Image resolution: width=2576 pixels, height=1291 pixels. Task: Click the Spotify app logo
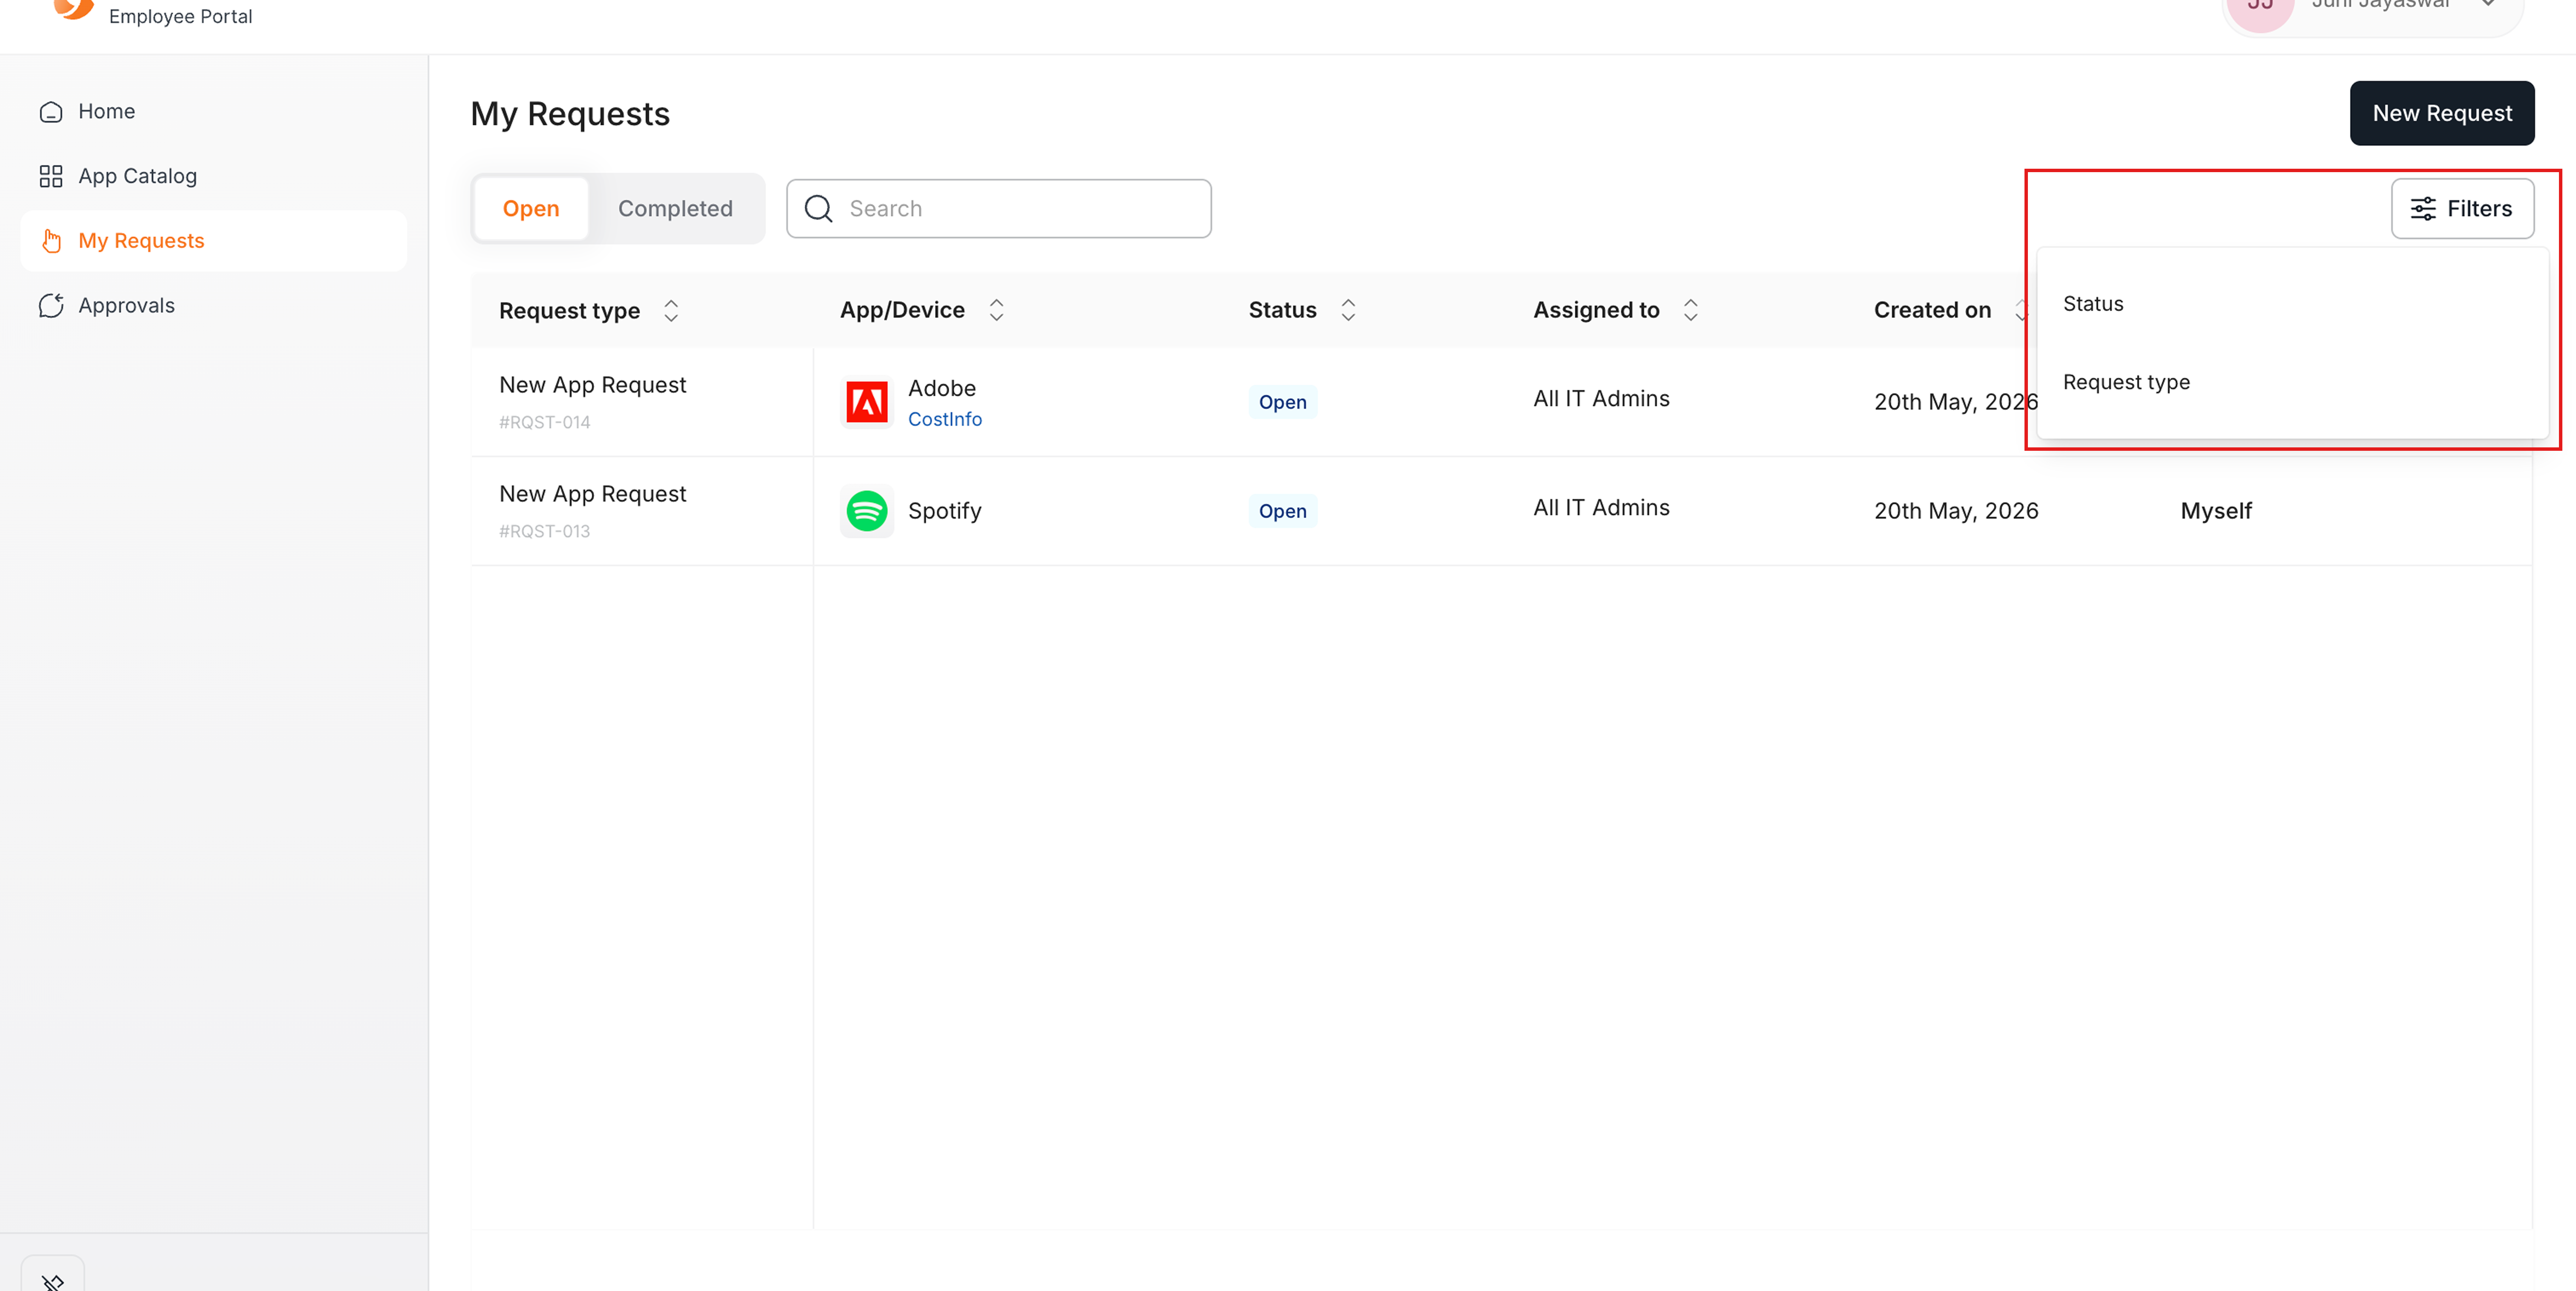(x=867, y=511)
